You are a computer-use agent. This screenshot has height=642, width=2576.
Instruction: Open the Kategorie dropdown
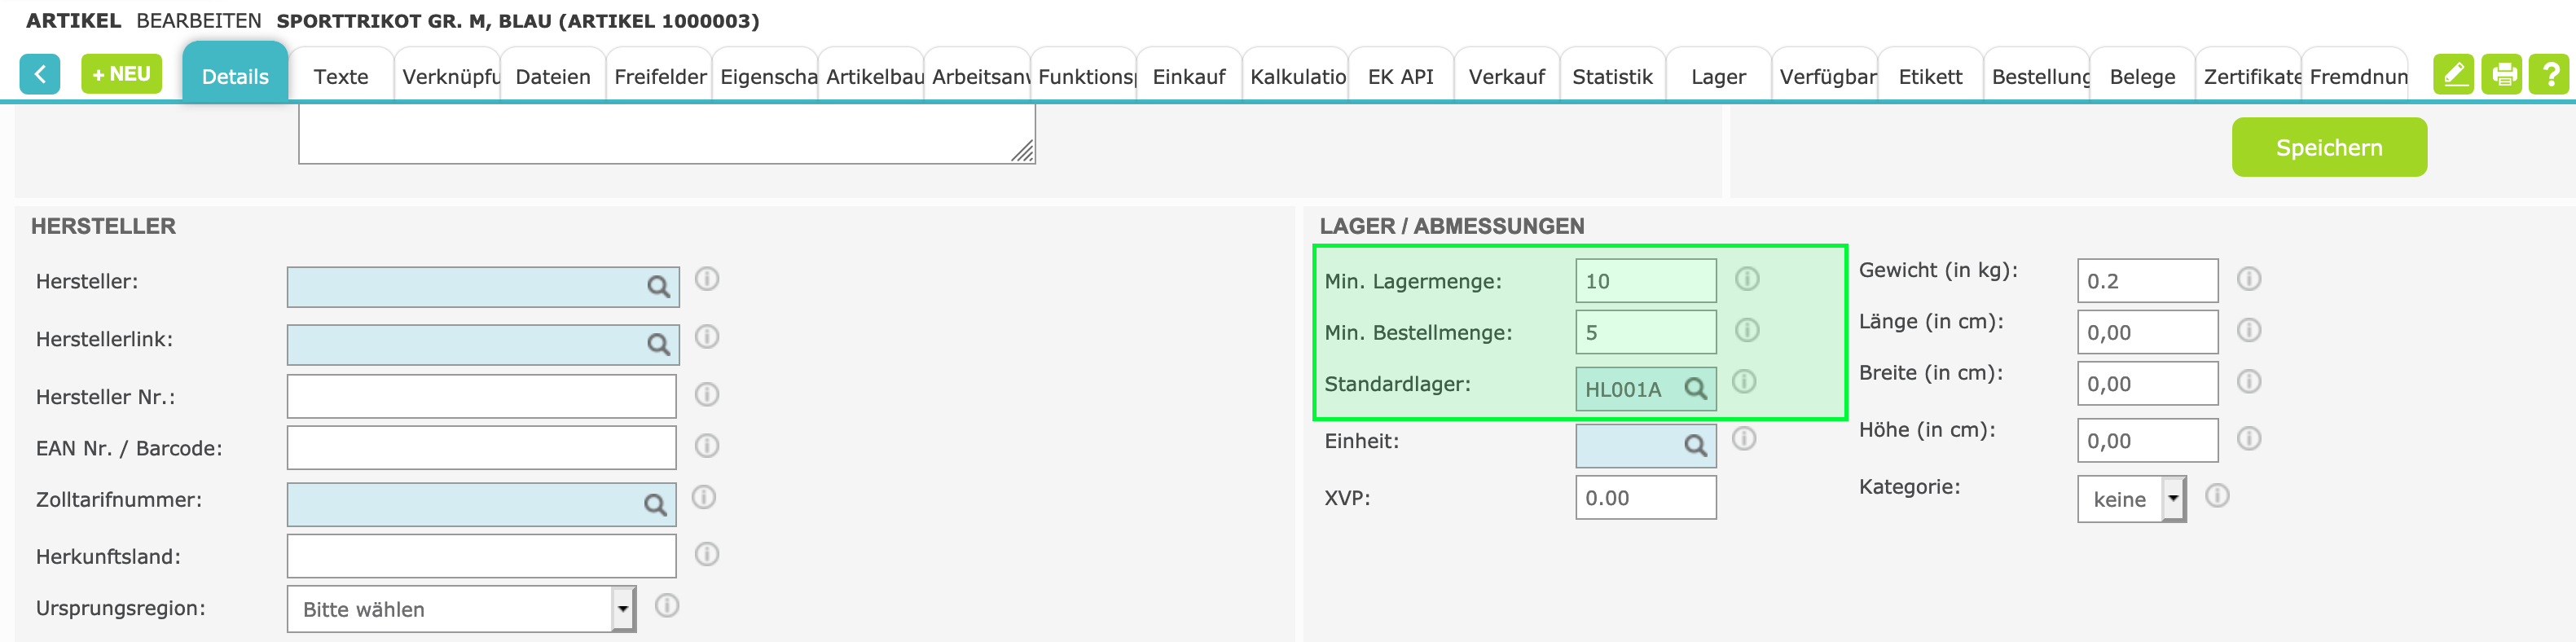pyautogui.click(x=2173, y=498)
